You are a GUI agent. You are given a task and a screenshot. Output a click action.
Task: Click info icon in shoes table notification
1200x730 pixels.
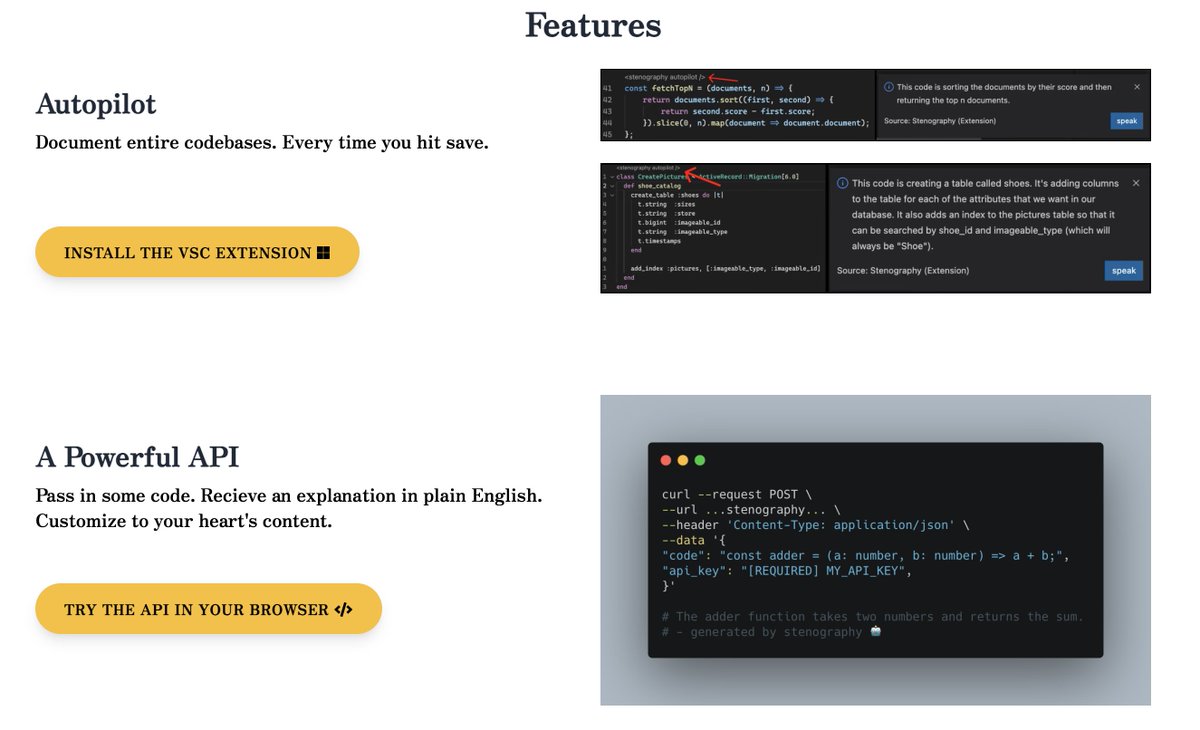pyautogui.click(x=842, y=184)
